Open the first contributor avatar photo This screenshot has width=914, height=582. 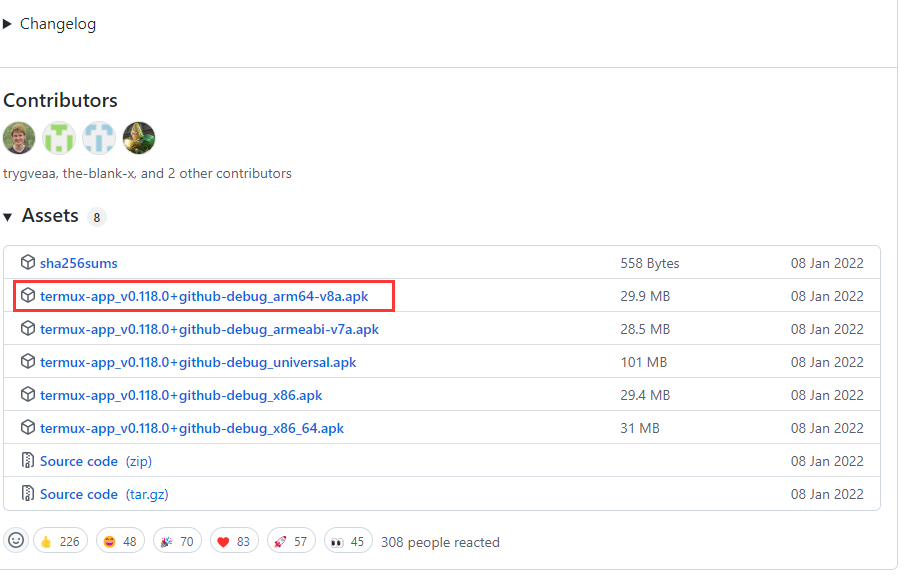tap(19, 138)
